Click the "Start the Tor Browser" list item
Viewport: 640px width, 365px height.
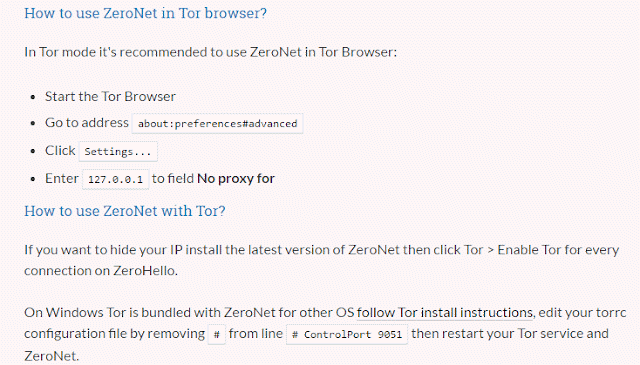(110, 96)
